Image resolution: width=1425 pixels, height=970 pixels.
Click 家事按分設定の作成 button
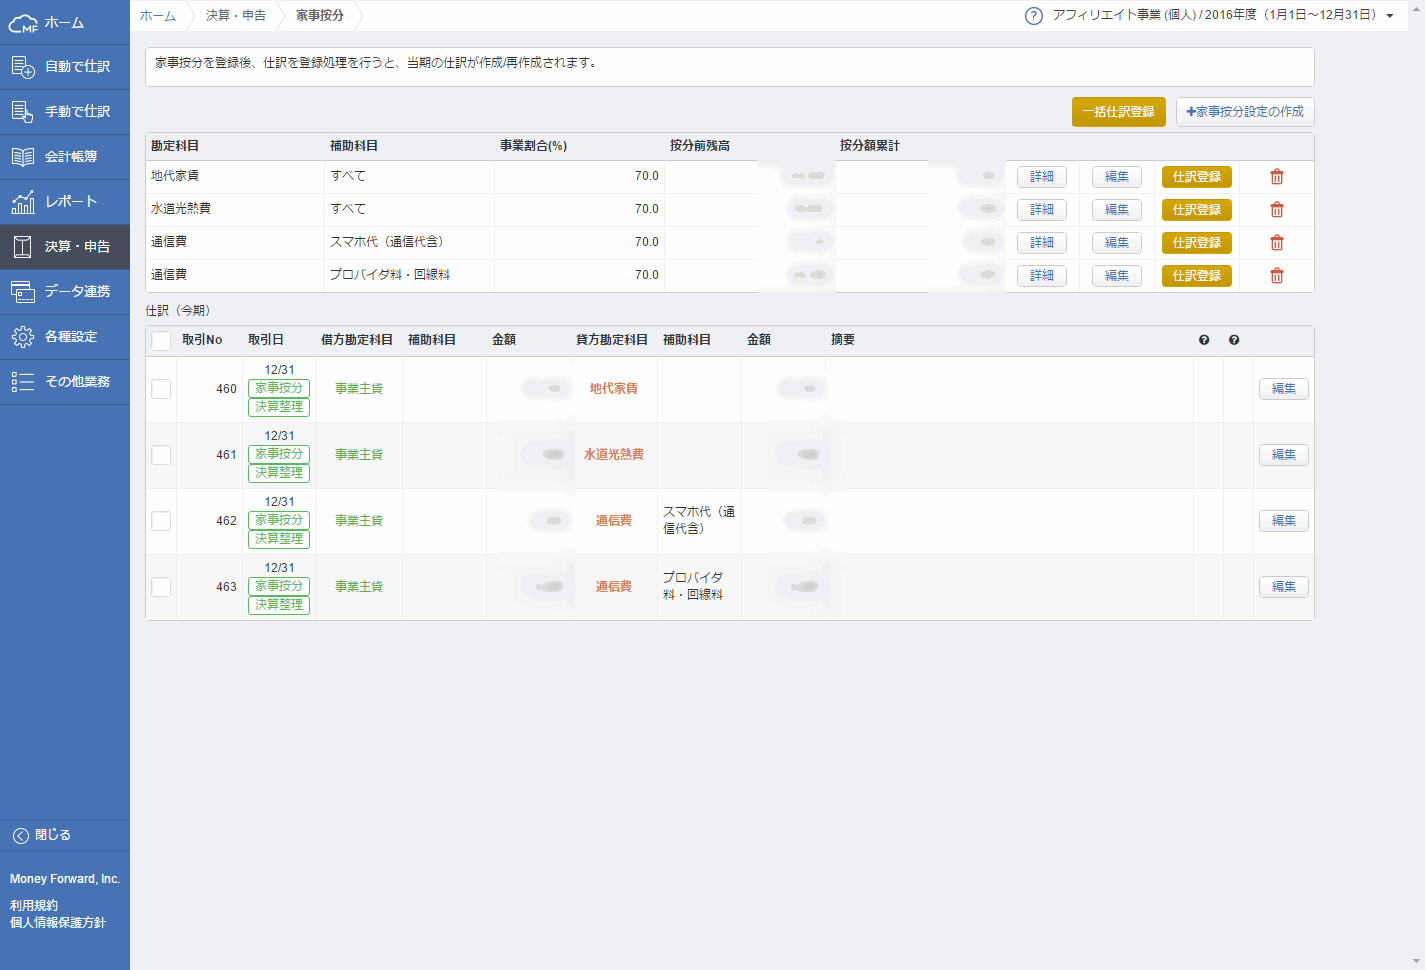[x=1244, y=112]
